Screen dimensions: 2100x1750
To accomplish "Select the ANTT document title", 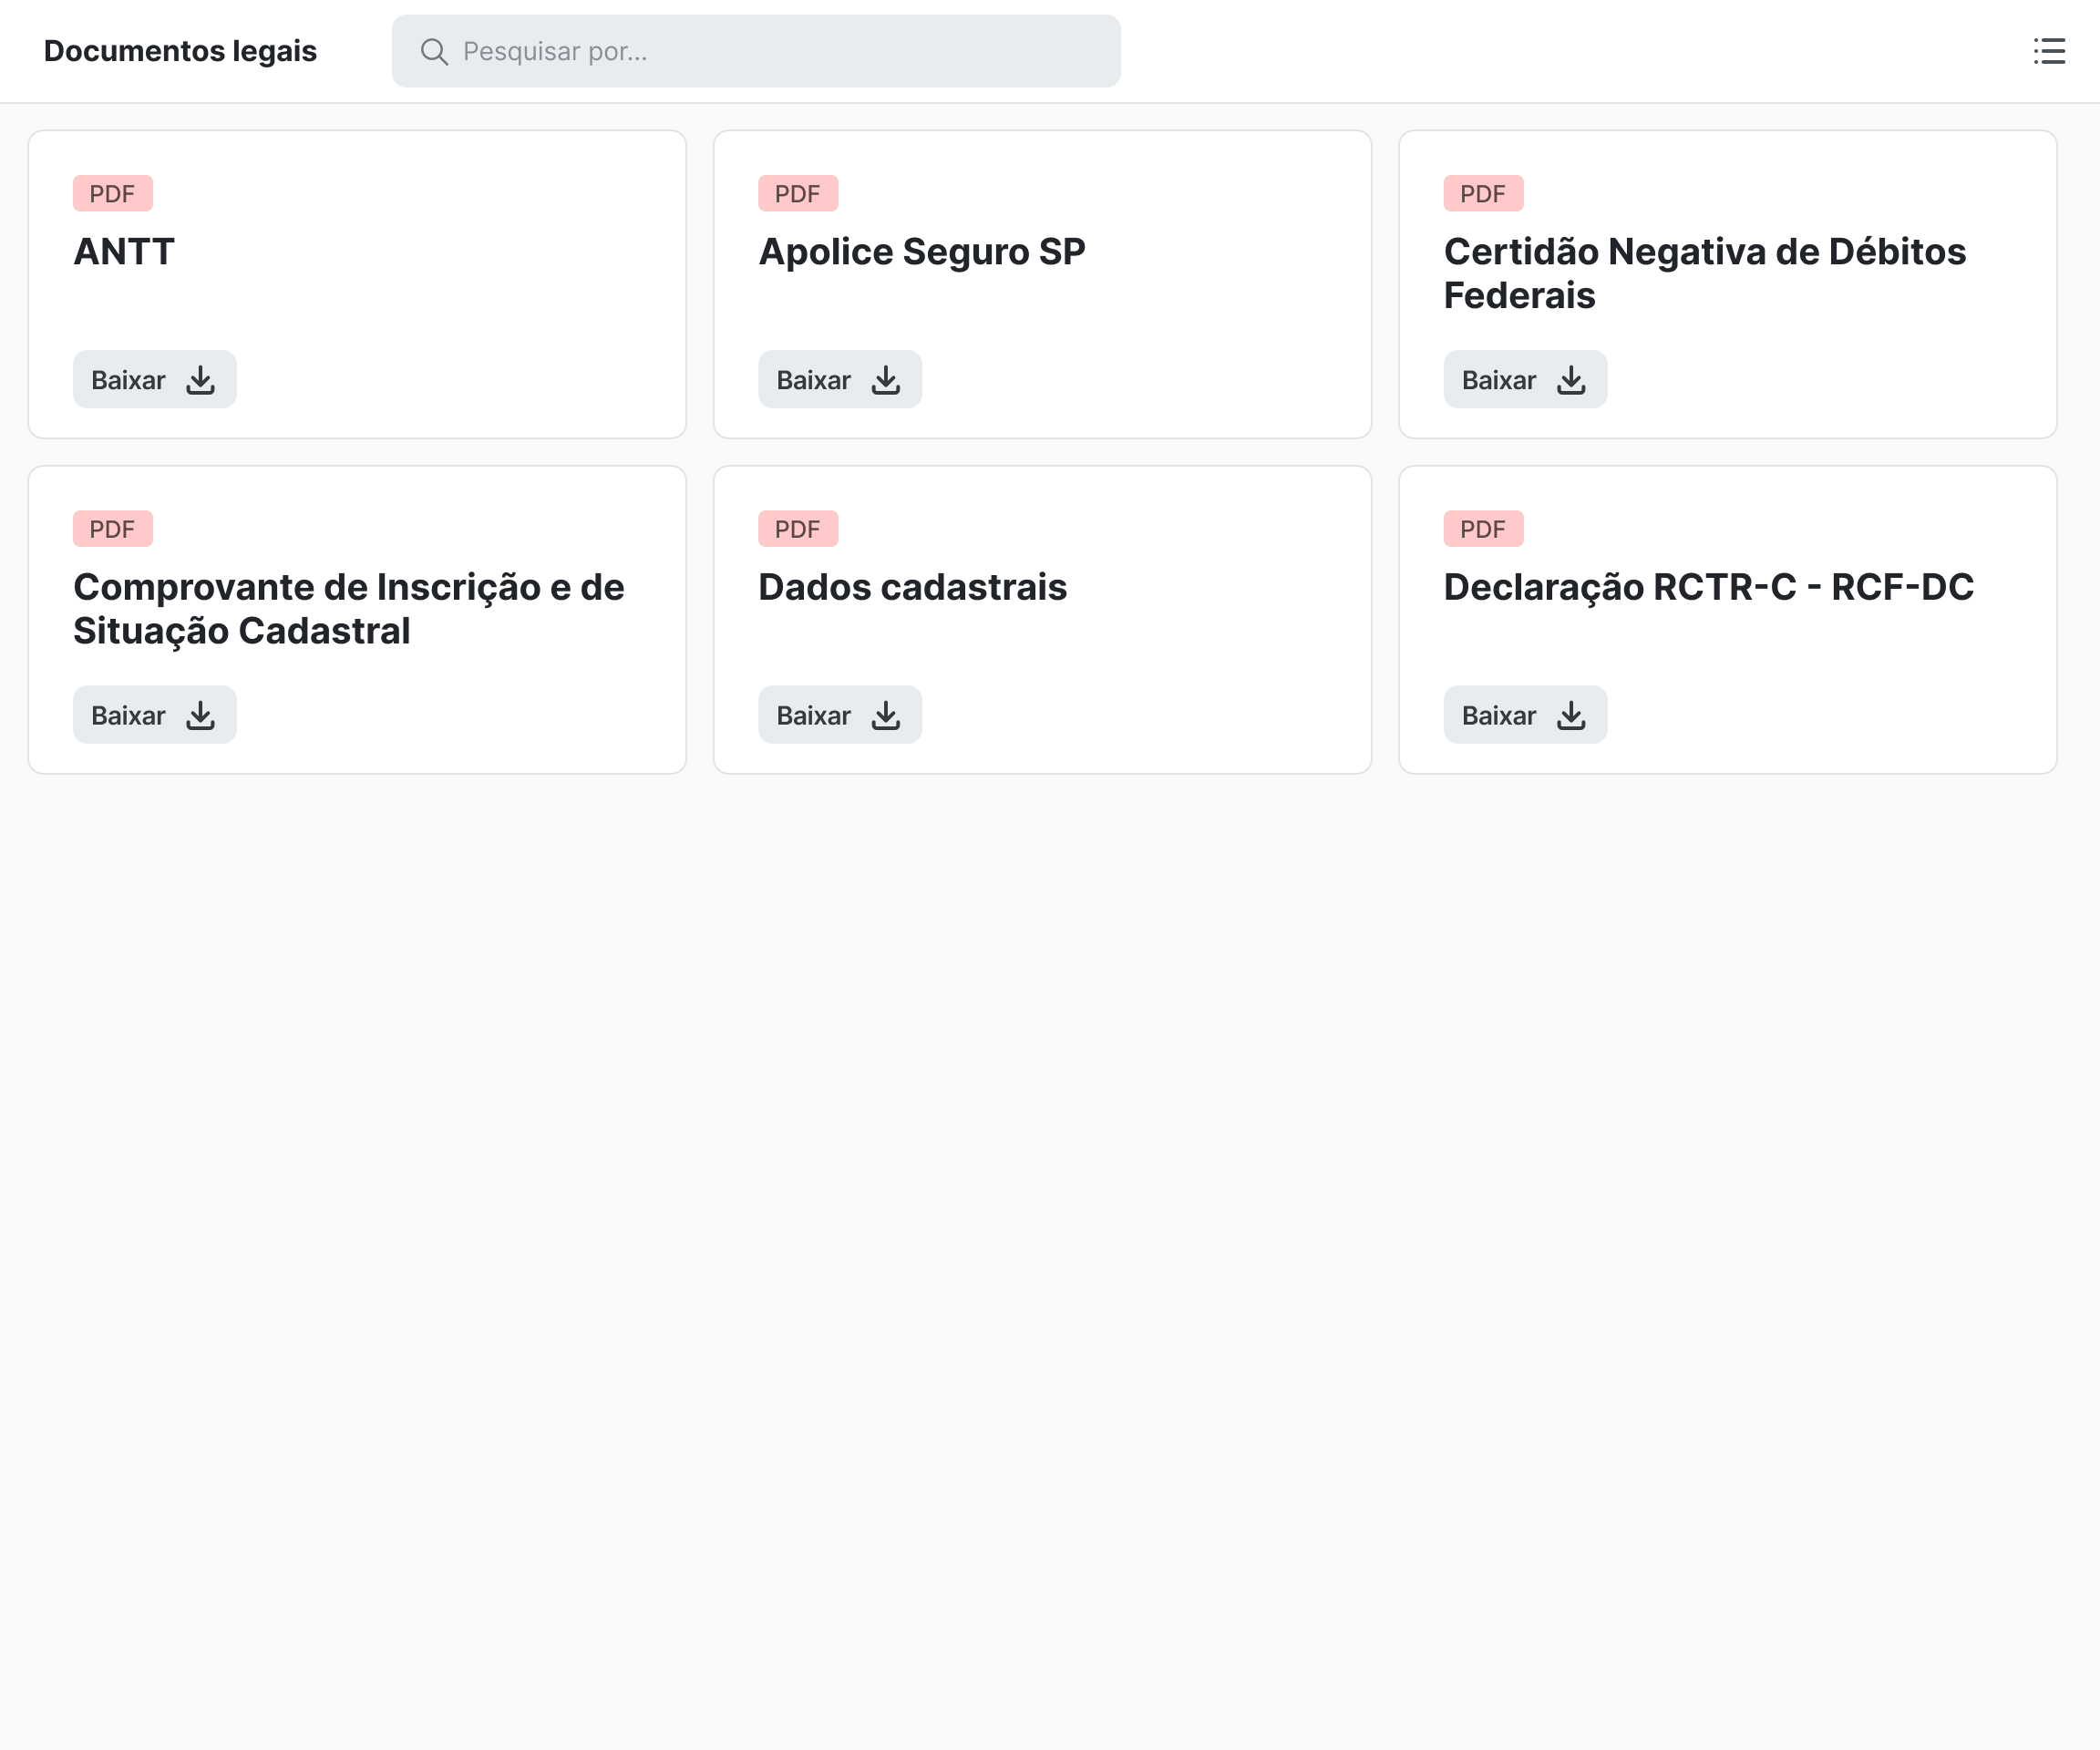I will click(x=124, y=252).
